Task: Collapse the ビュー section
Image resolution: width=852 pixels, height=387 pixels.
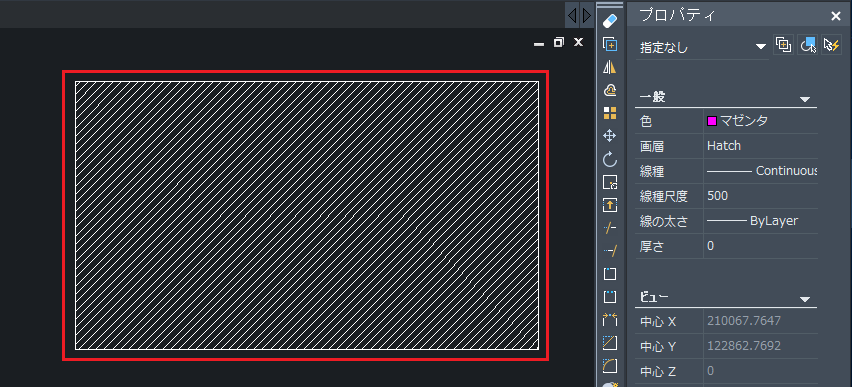Action: coord(805,299)
